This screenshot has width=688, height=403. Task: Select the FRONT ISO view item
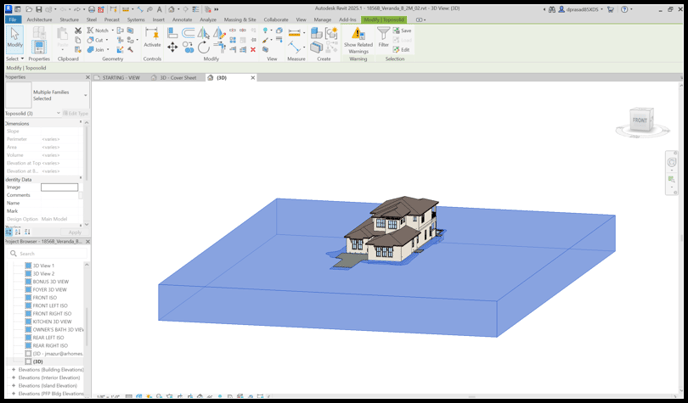click(x=45, y=298)
